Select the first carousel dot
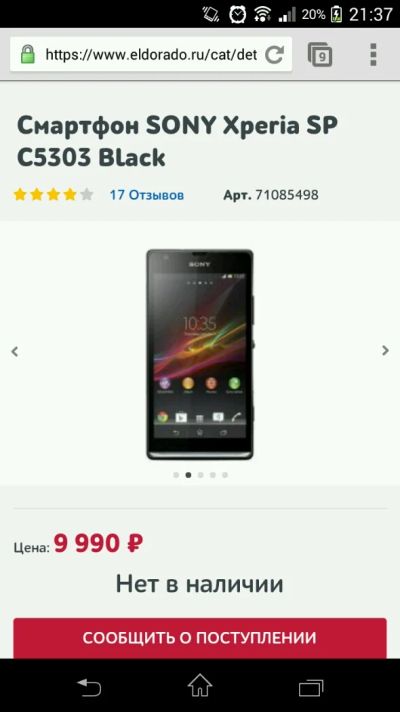Viewport: 400px width, 712px height. coord(176,475)
